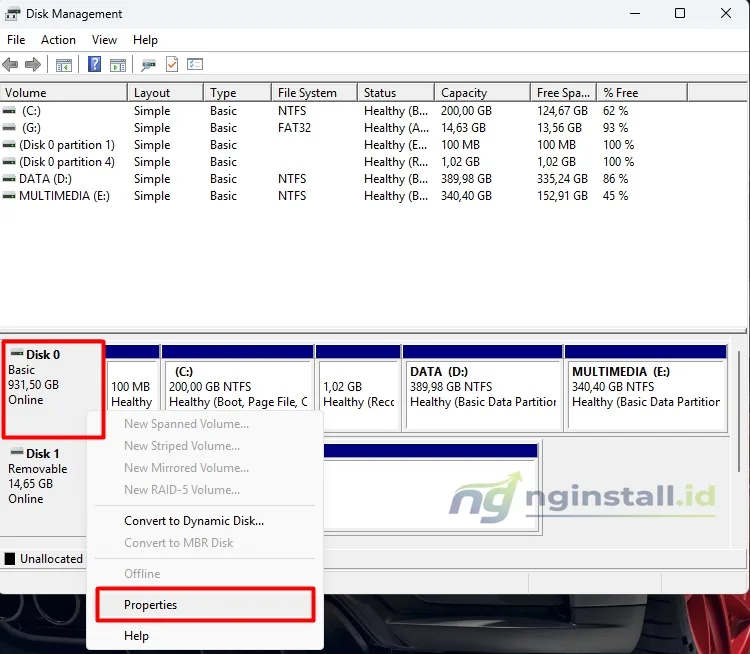Open the blue Help question mark icon
The height and width of the screenshot is (654, 750).
[x=94, y=64]
